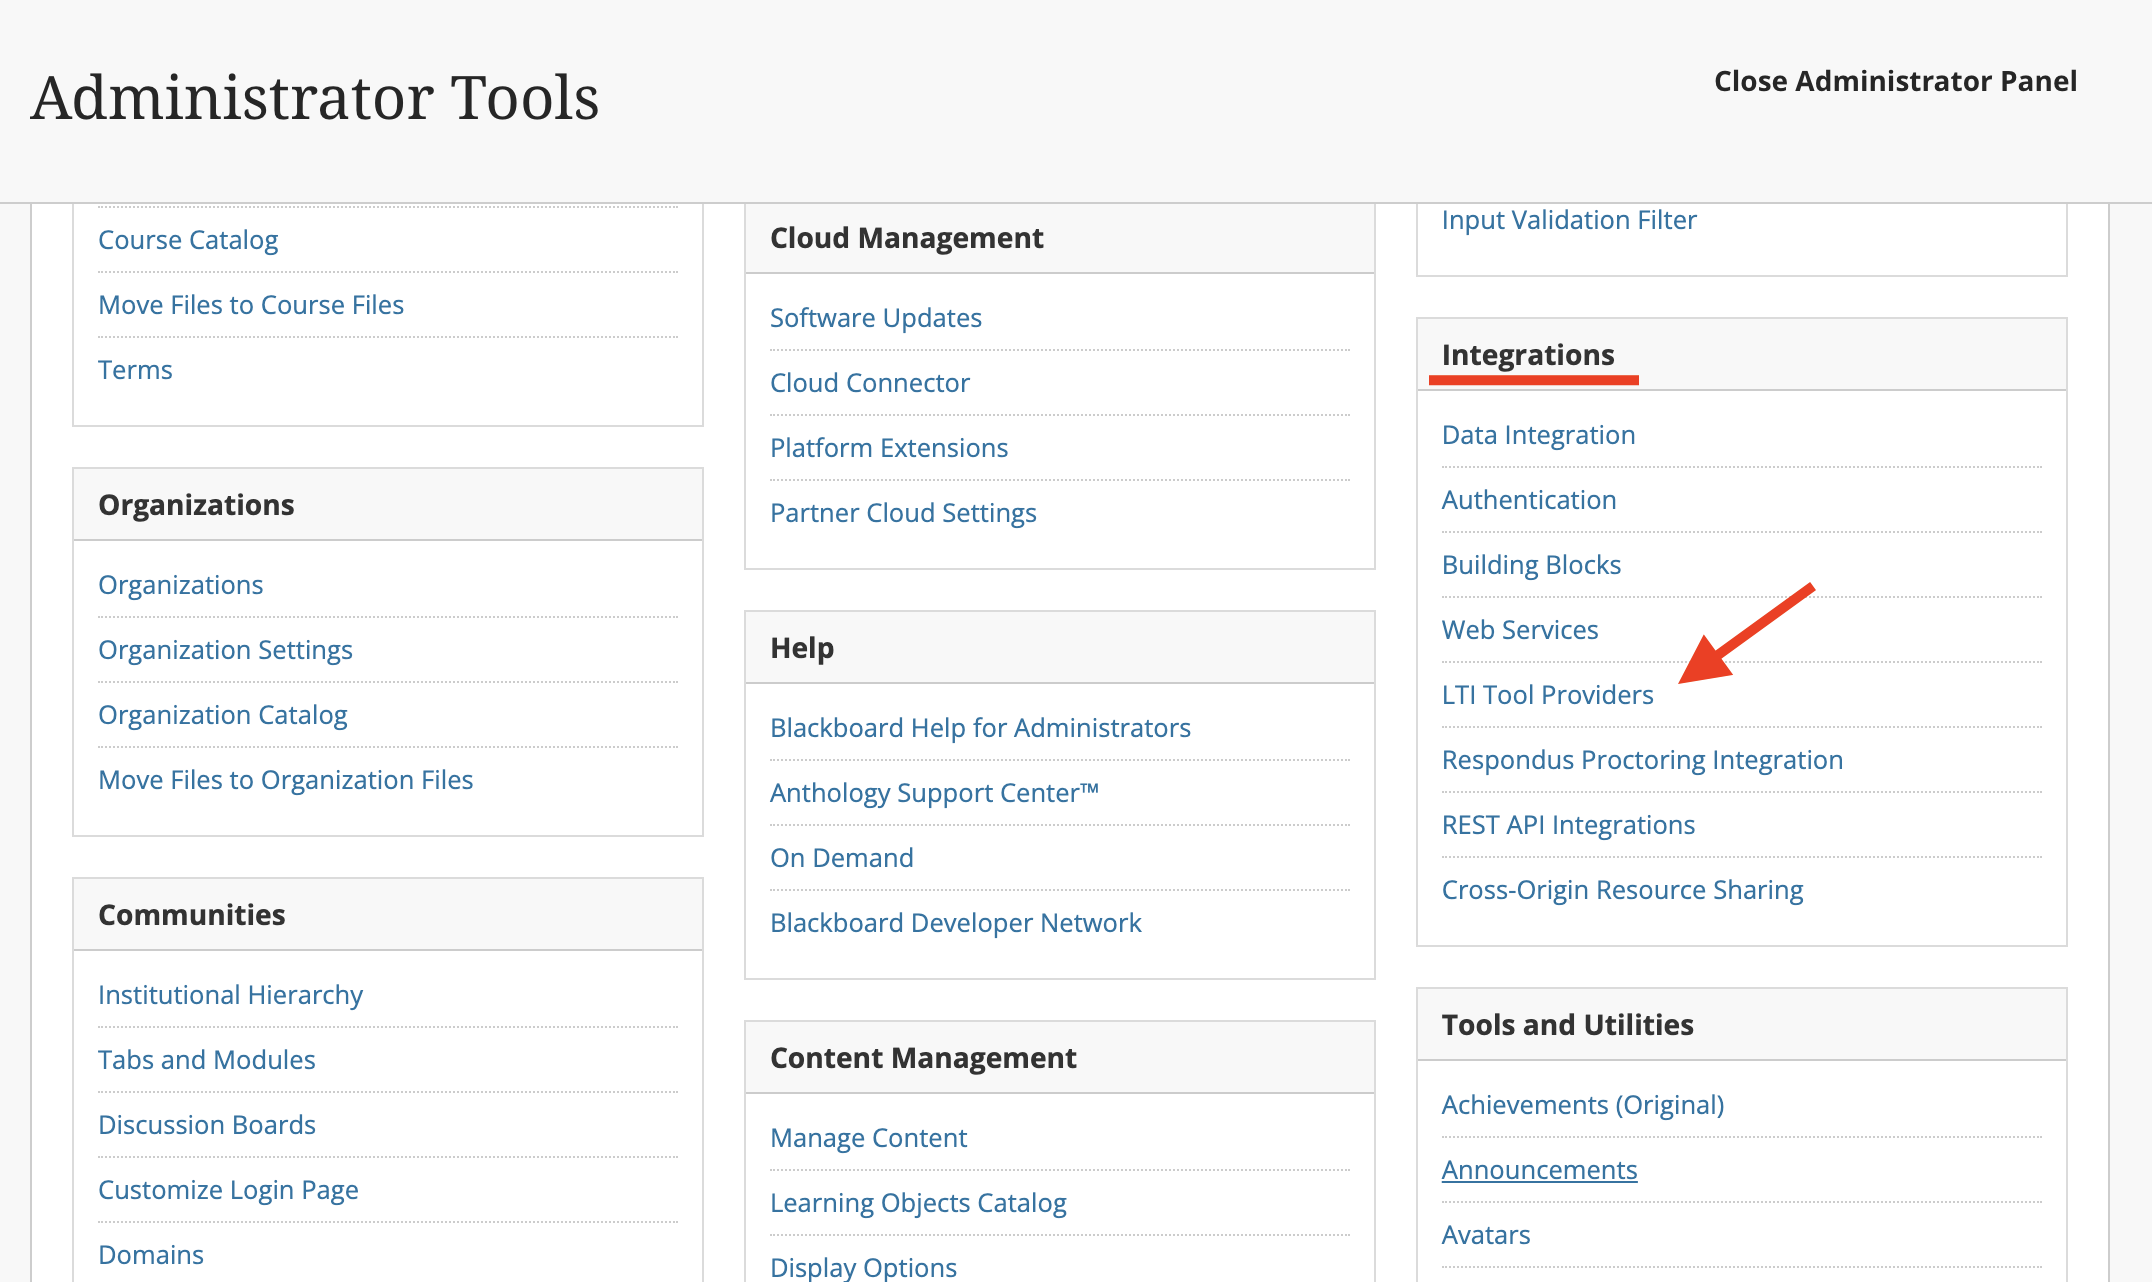Go to Cross-Origin Resource Sharing
The width and height of the screenshot is (2152, 1282).
pos(1622,890)
